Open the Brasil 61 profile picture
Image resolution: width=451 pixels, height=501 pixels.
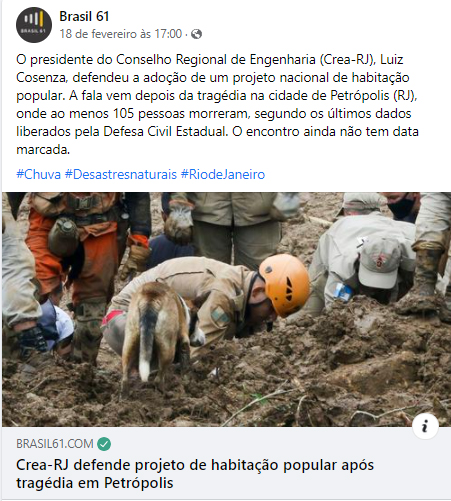(34, 25)
